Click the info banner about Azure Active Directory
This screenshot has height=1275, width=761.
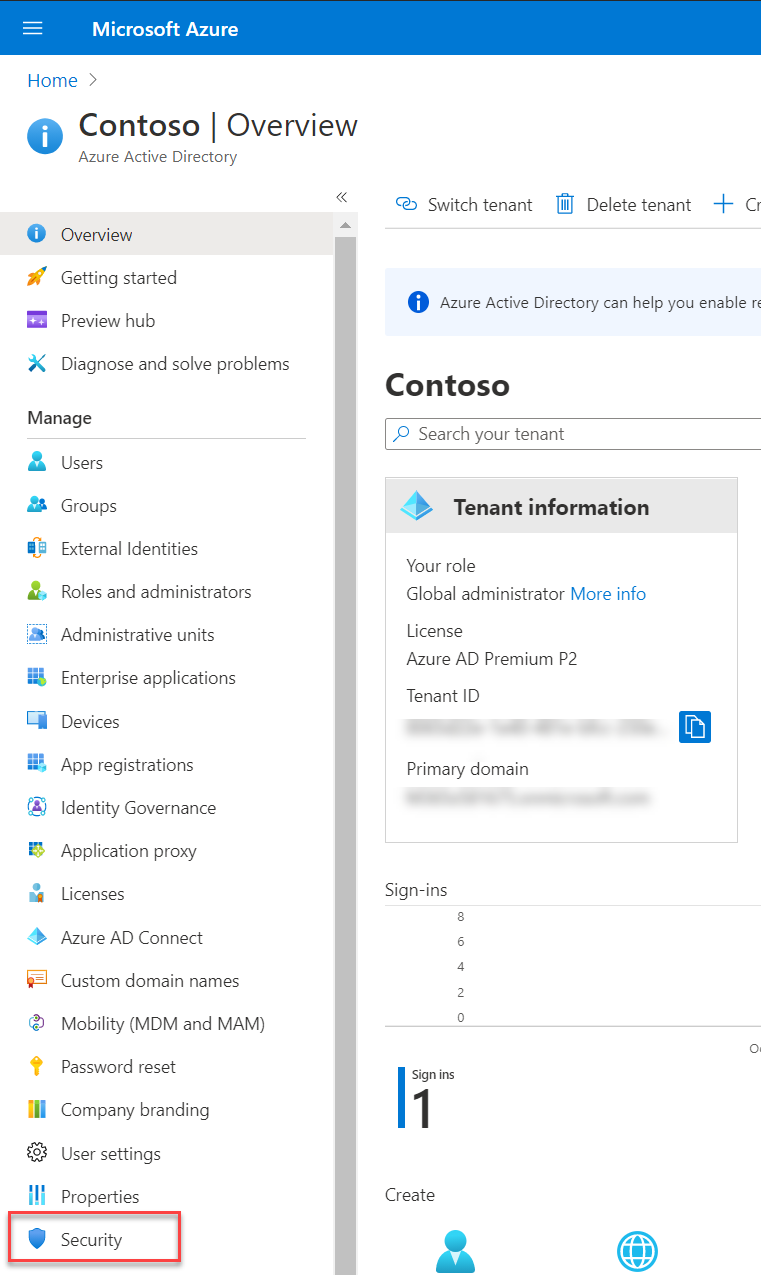pos(573,302)
